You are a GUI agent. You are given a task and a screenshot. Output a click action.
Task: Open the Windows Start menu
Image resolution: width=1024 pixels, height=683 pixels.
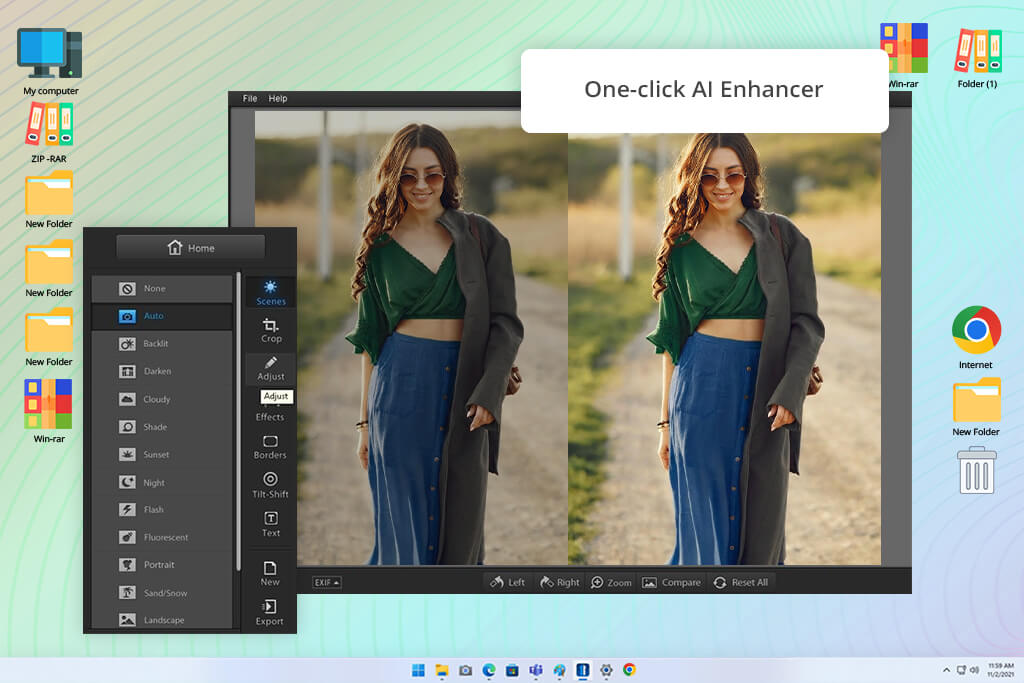point(419,670)
